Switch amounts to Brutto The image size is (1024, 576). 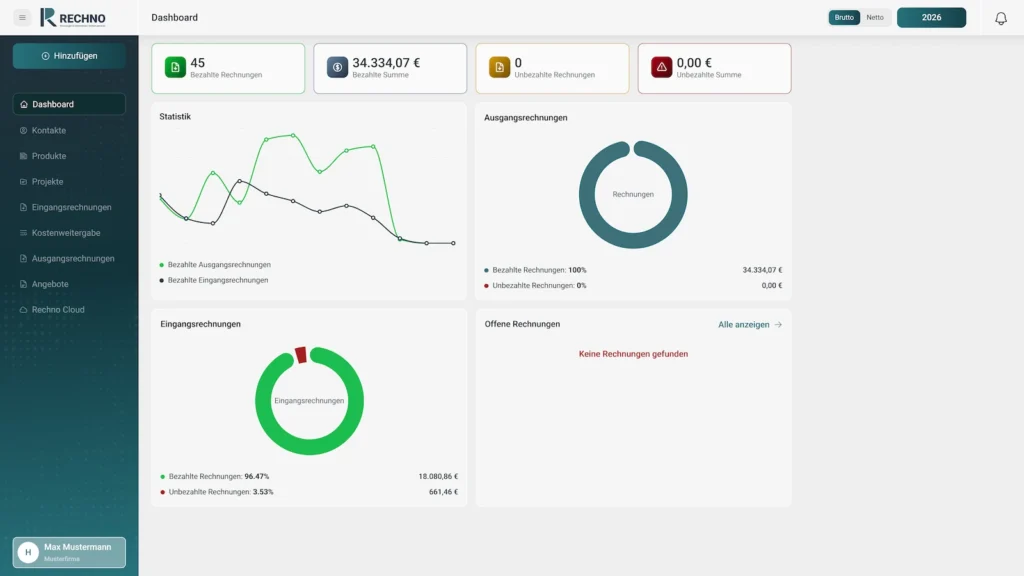click(x=844, y=18)
